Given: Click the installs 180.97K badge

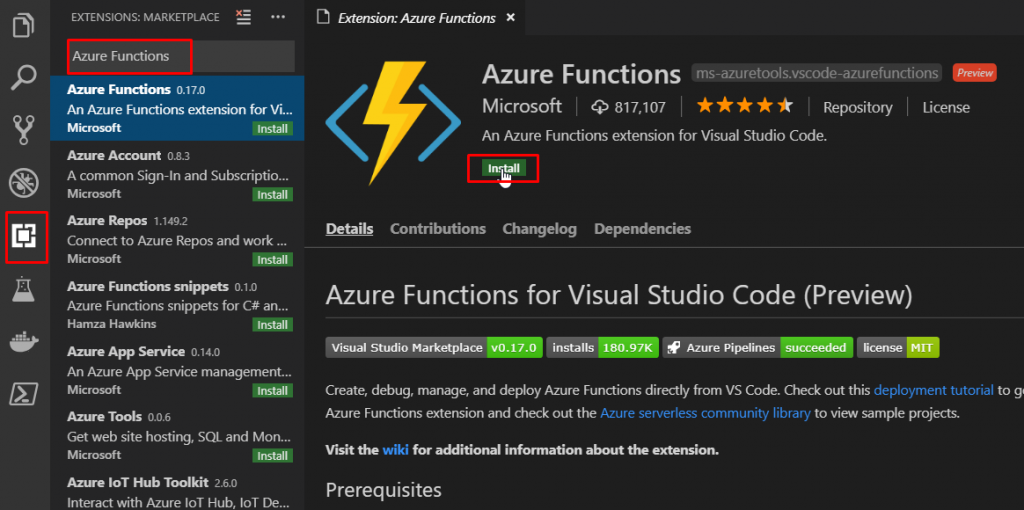Looking at the screenshot, I should [602, 347].
